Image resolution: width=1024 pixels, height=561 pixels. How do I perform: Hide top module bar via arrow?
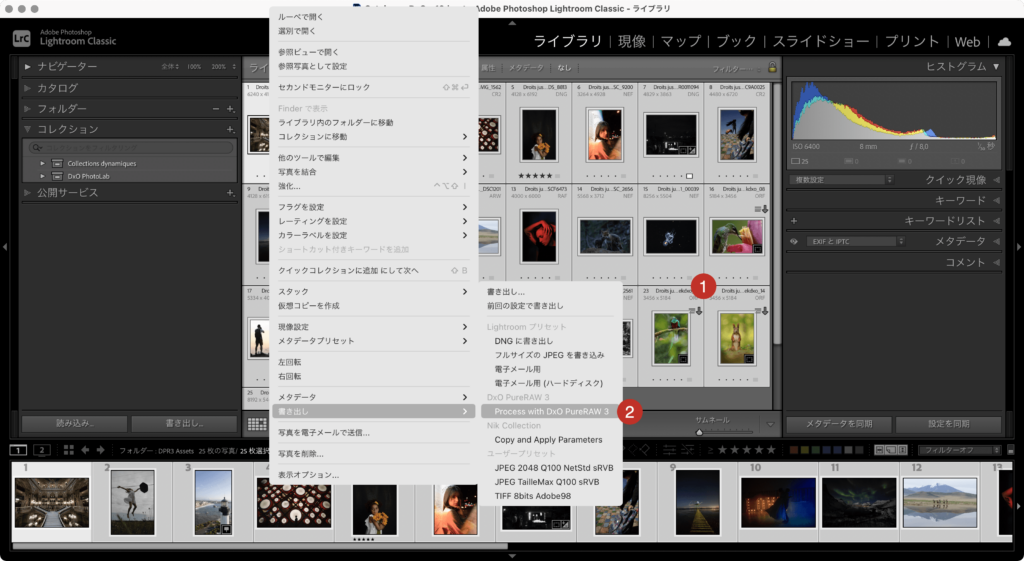click(512, 22)
